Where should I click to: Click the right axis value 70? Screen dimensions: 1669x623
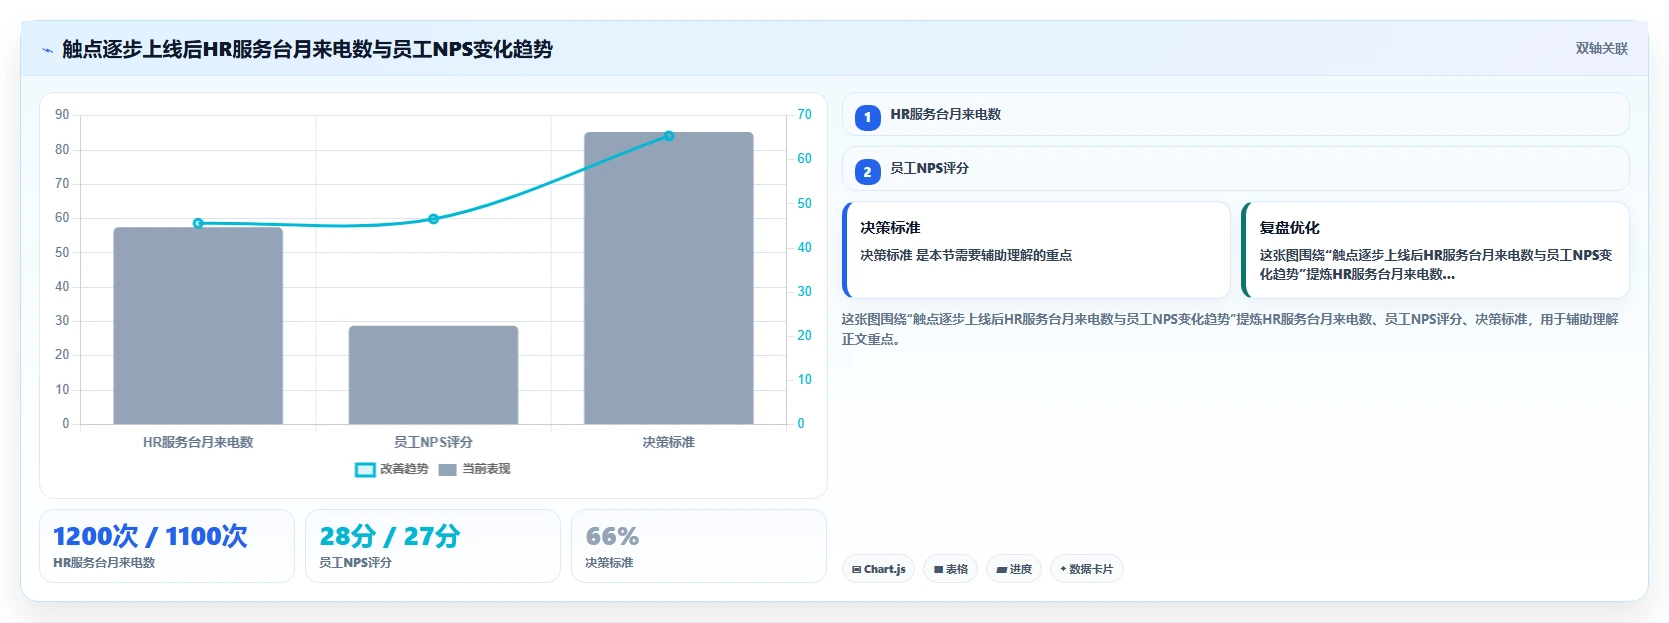click(804, 114)
